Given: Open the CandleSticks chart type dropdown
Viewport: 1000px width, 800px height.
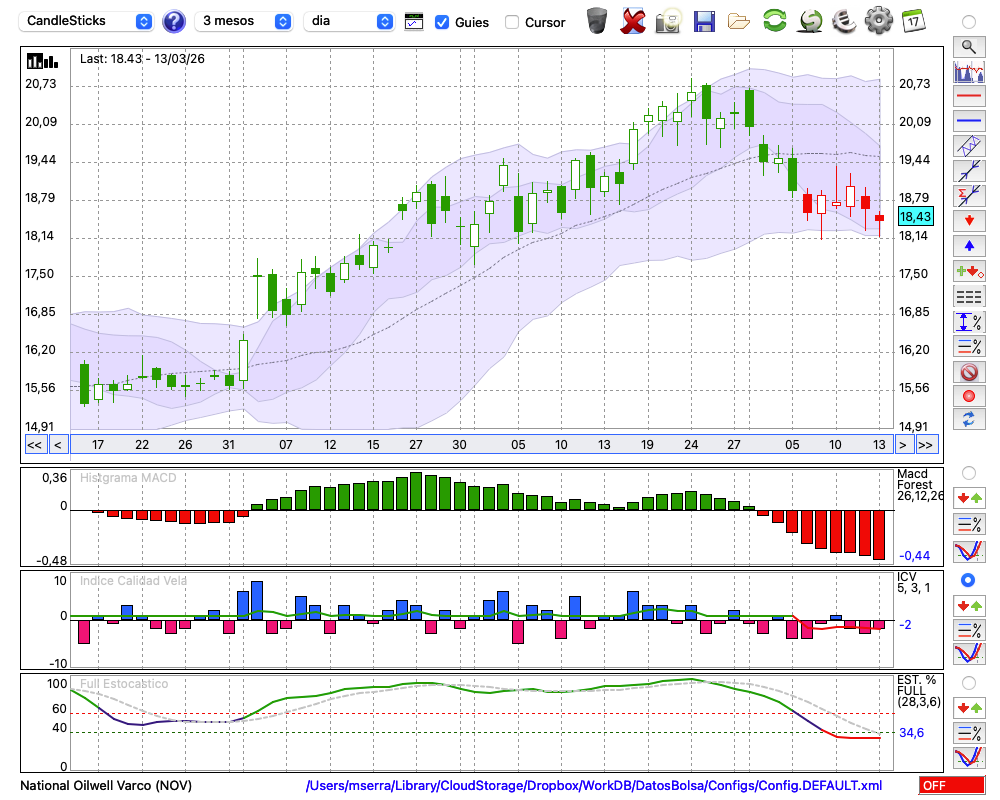Looking at the screenshot, I should (x=85, y=21).
